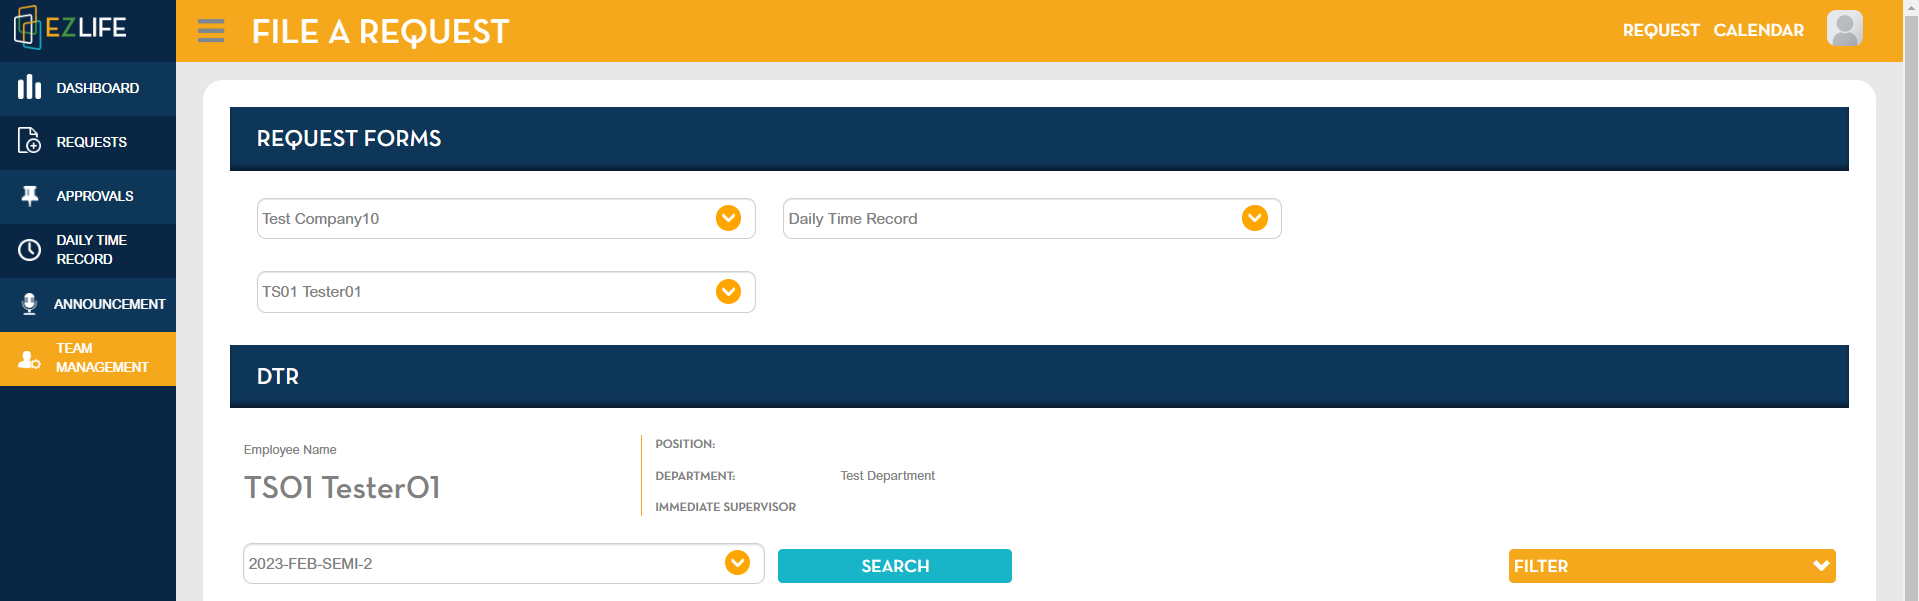Click the REQUEST FORMS section header
The image size is (1919, 601).
(1039, 139)
